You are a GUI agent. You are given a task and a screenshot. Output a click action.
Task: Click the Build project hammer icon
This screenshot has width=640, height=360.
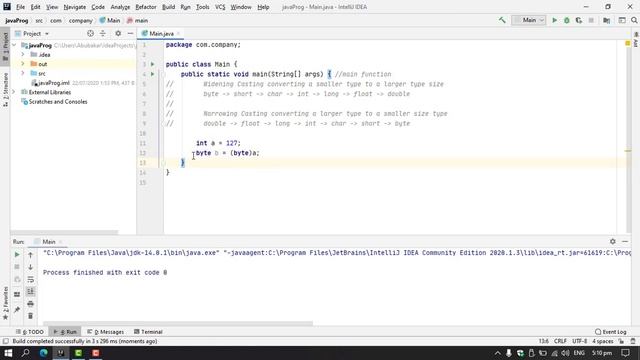(x=502, y=20)
